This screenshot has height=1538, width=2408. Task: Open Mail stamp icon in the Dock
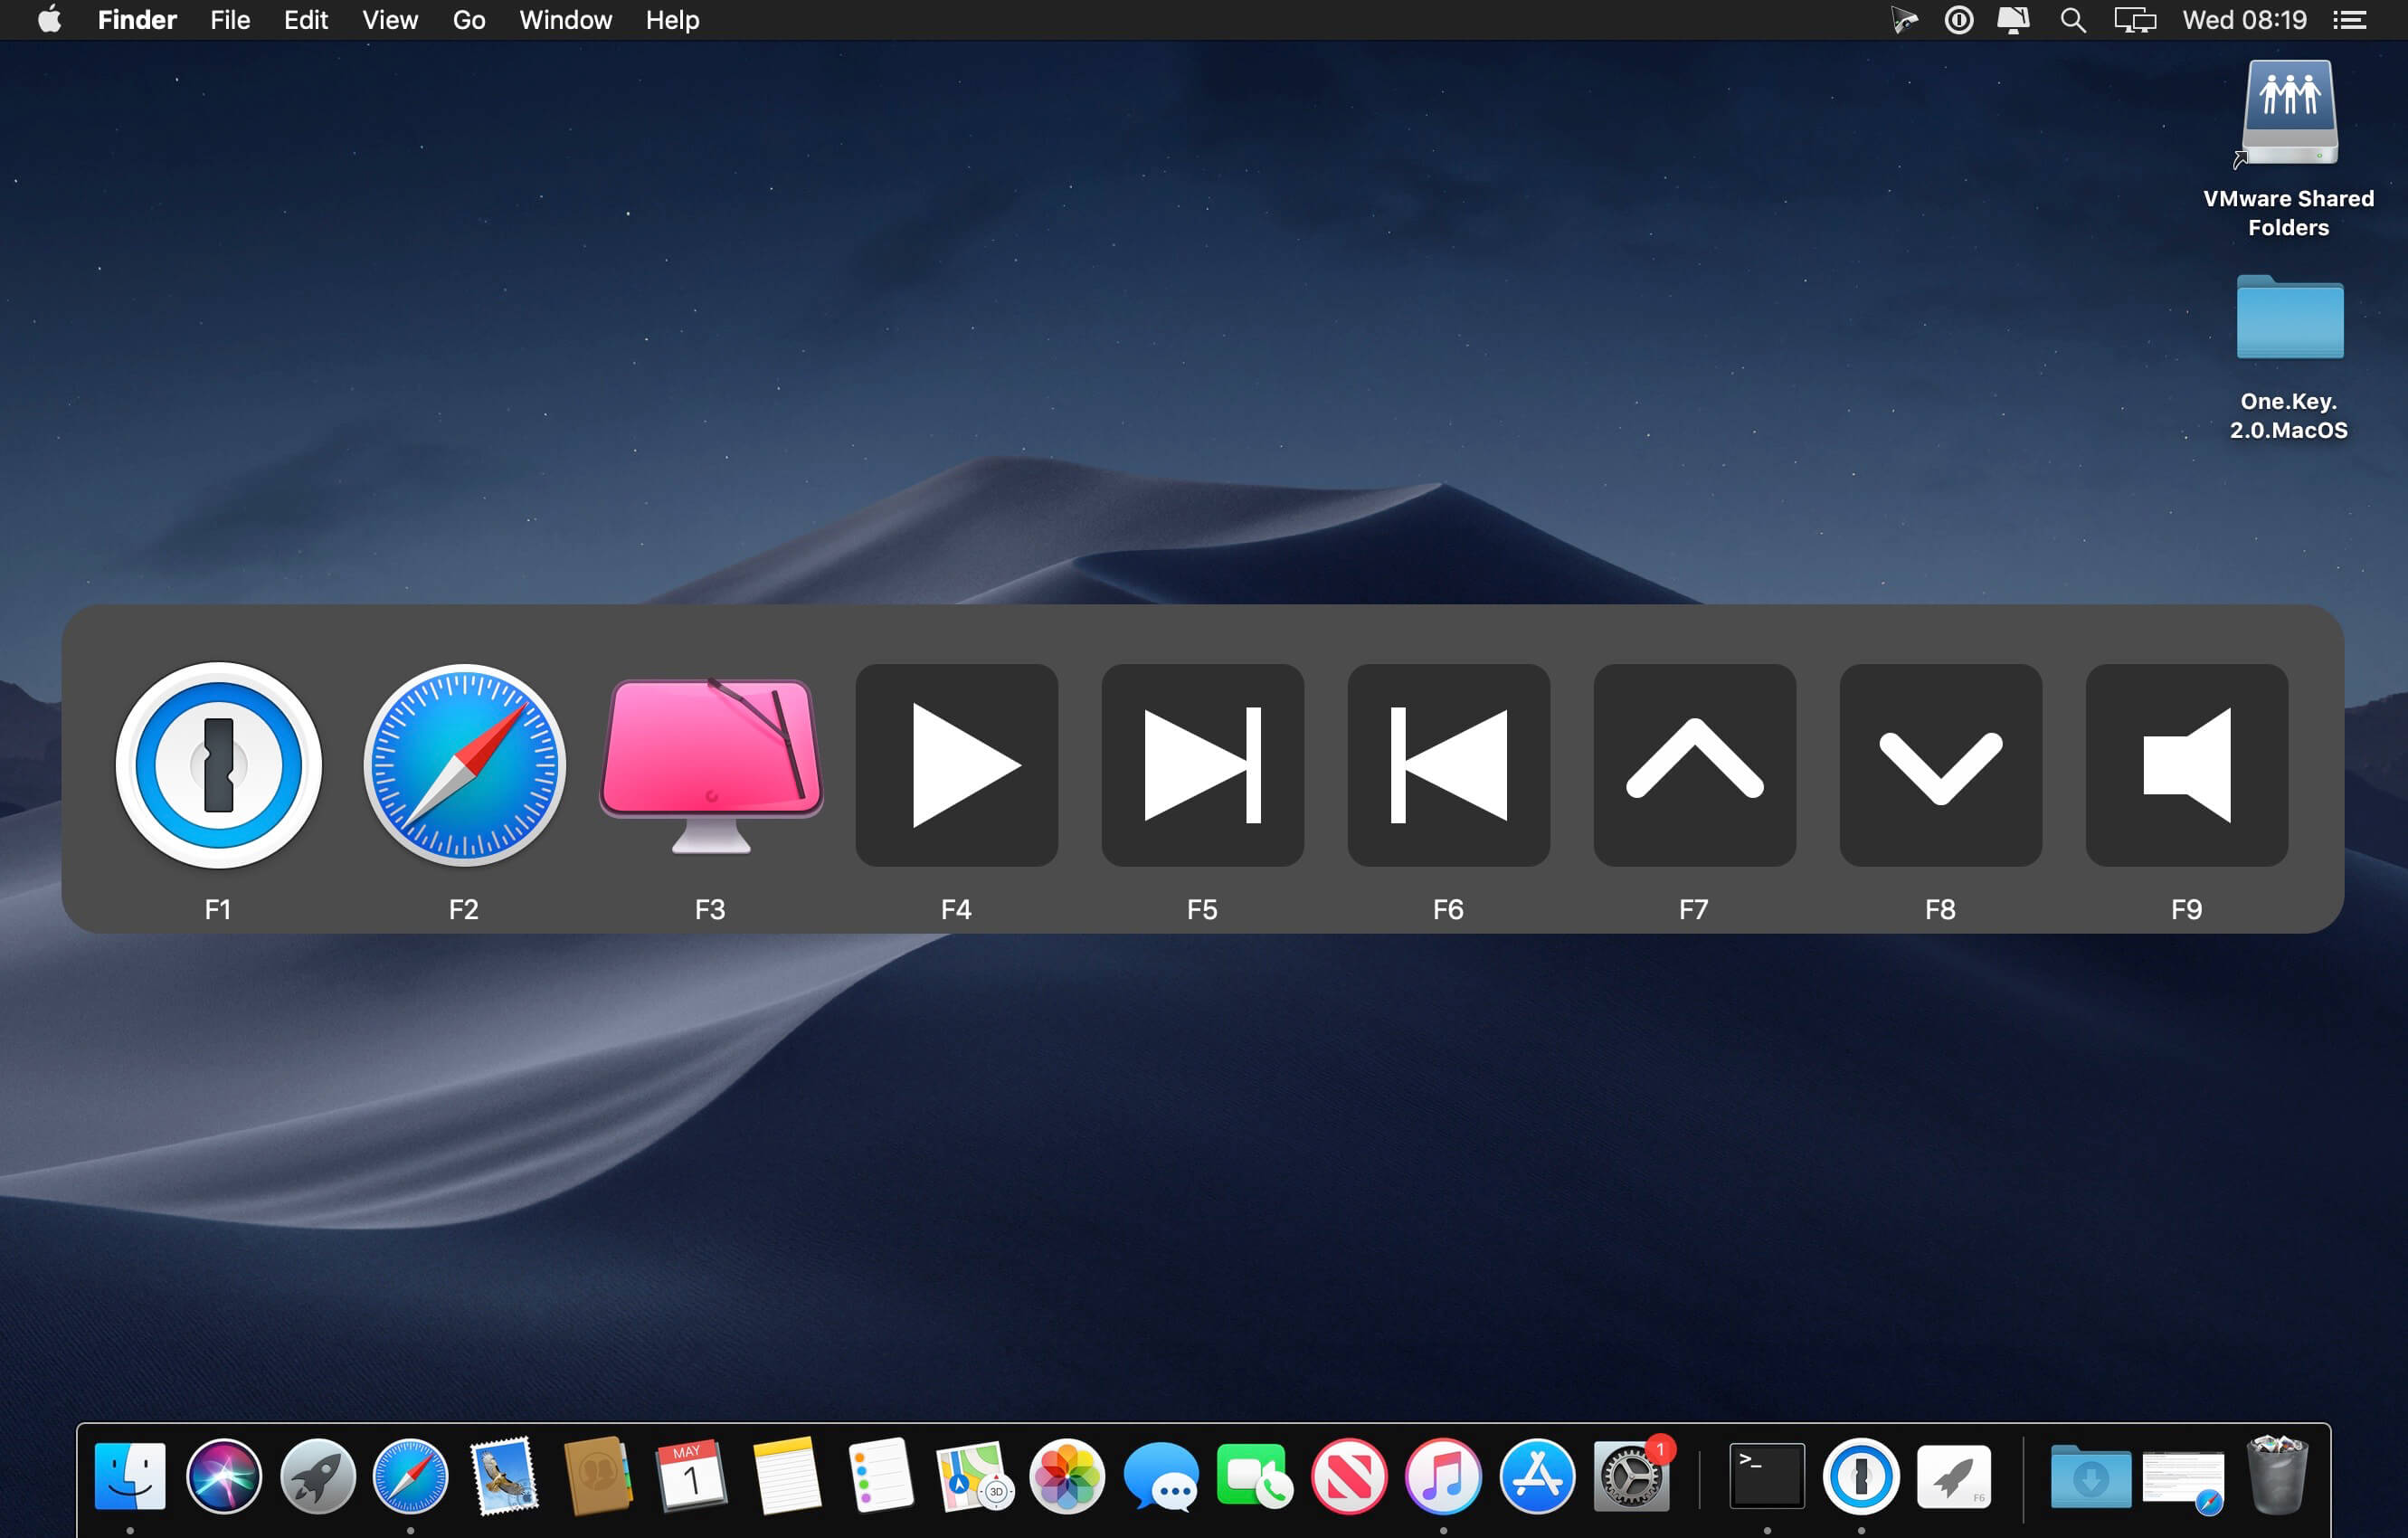tap(505, 1475)
